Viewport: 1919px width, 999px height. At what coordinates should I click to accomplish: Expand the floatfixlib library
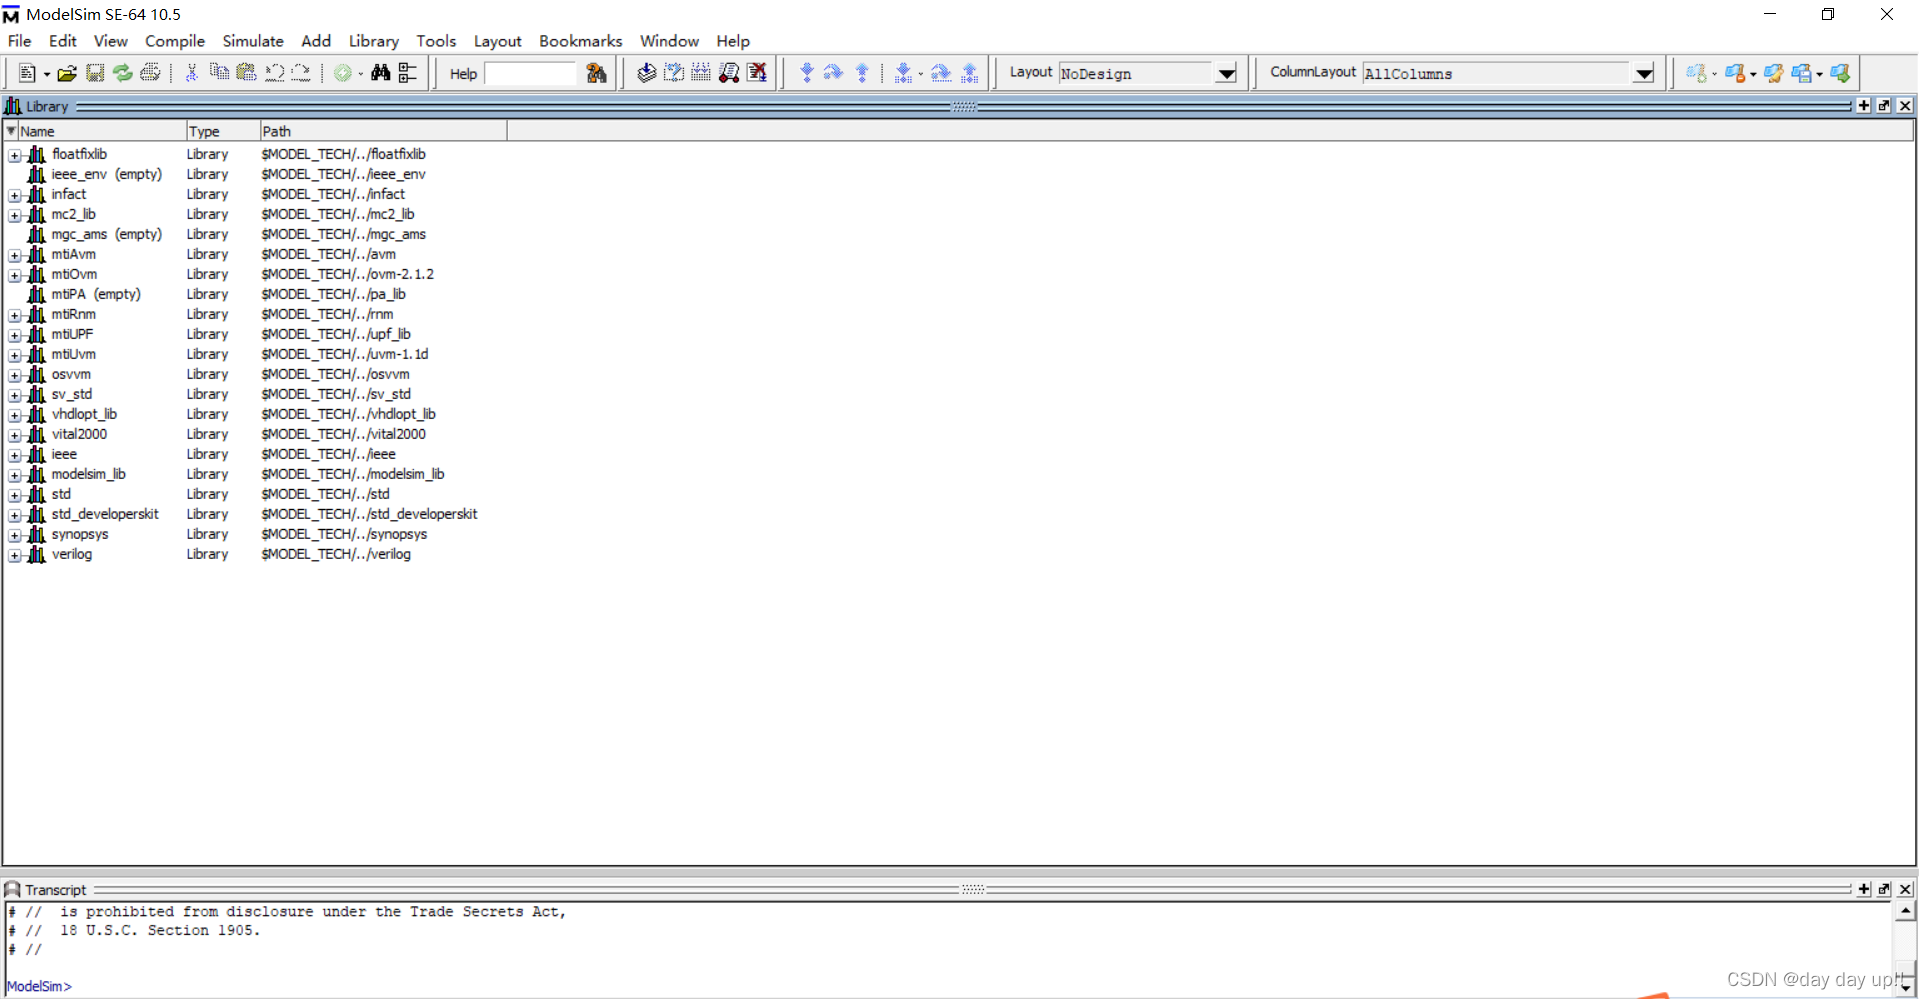[15, 155]
